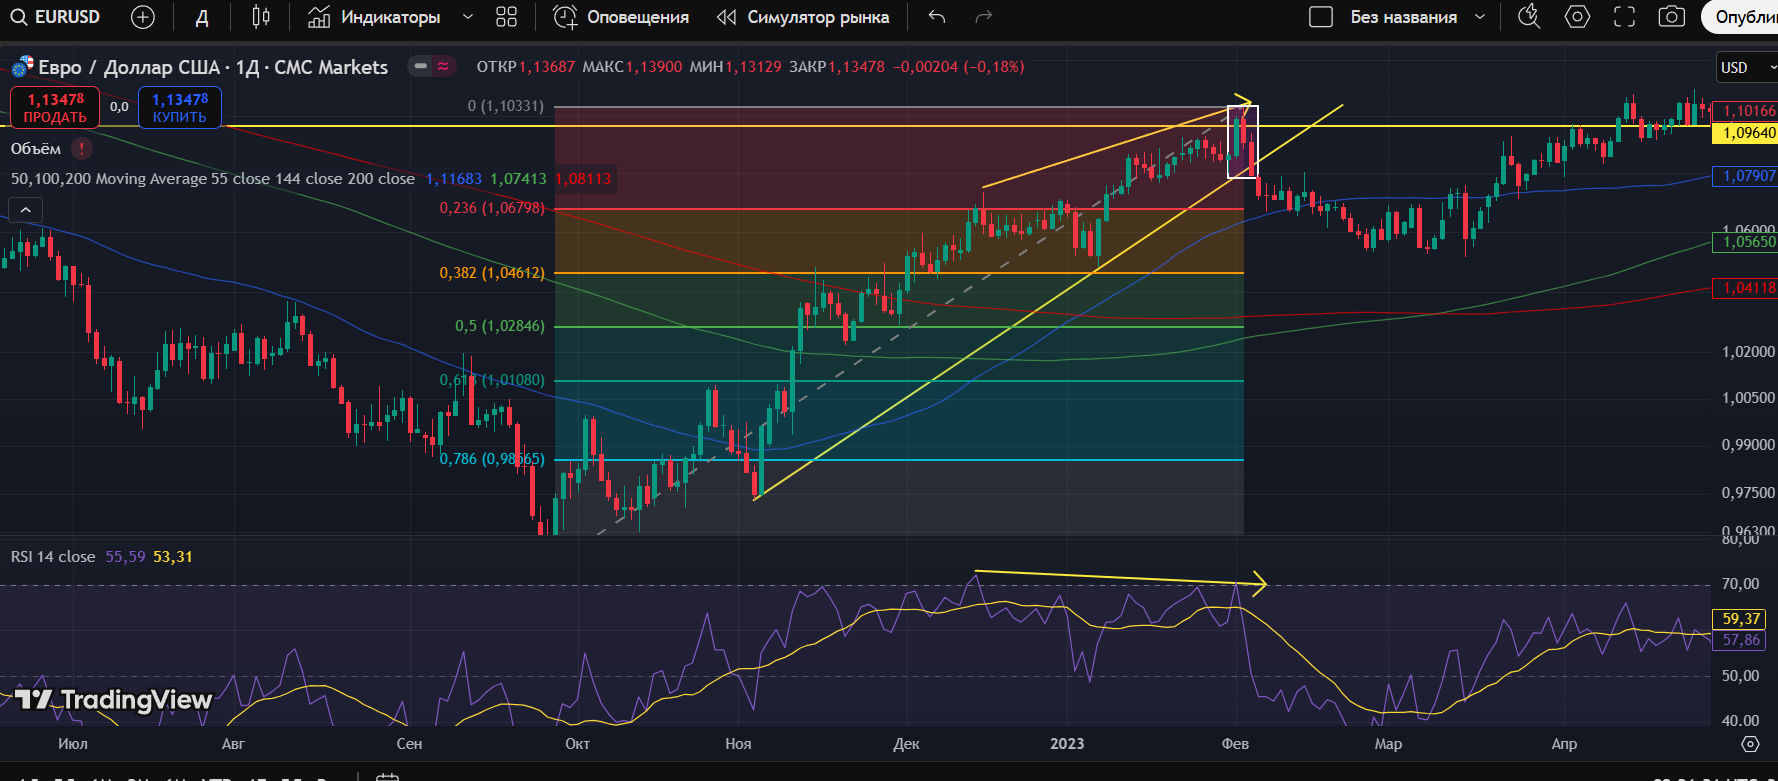The width and height of the screenshot is (1778, 781).
Task: Redo the last chart action
Action: coord(984,17)
